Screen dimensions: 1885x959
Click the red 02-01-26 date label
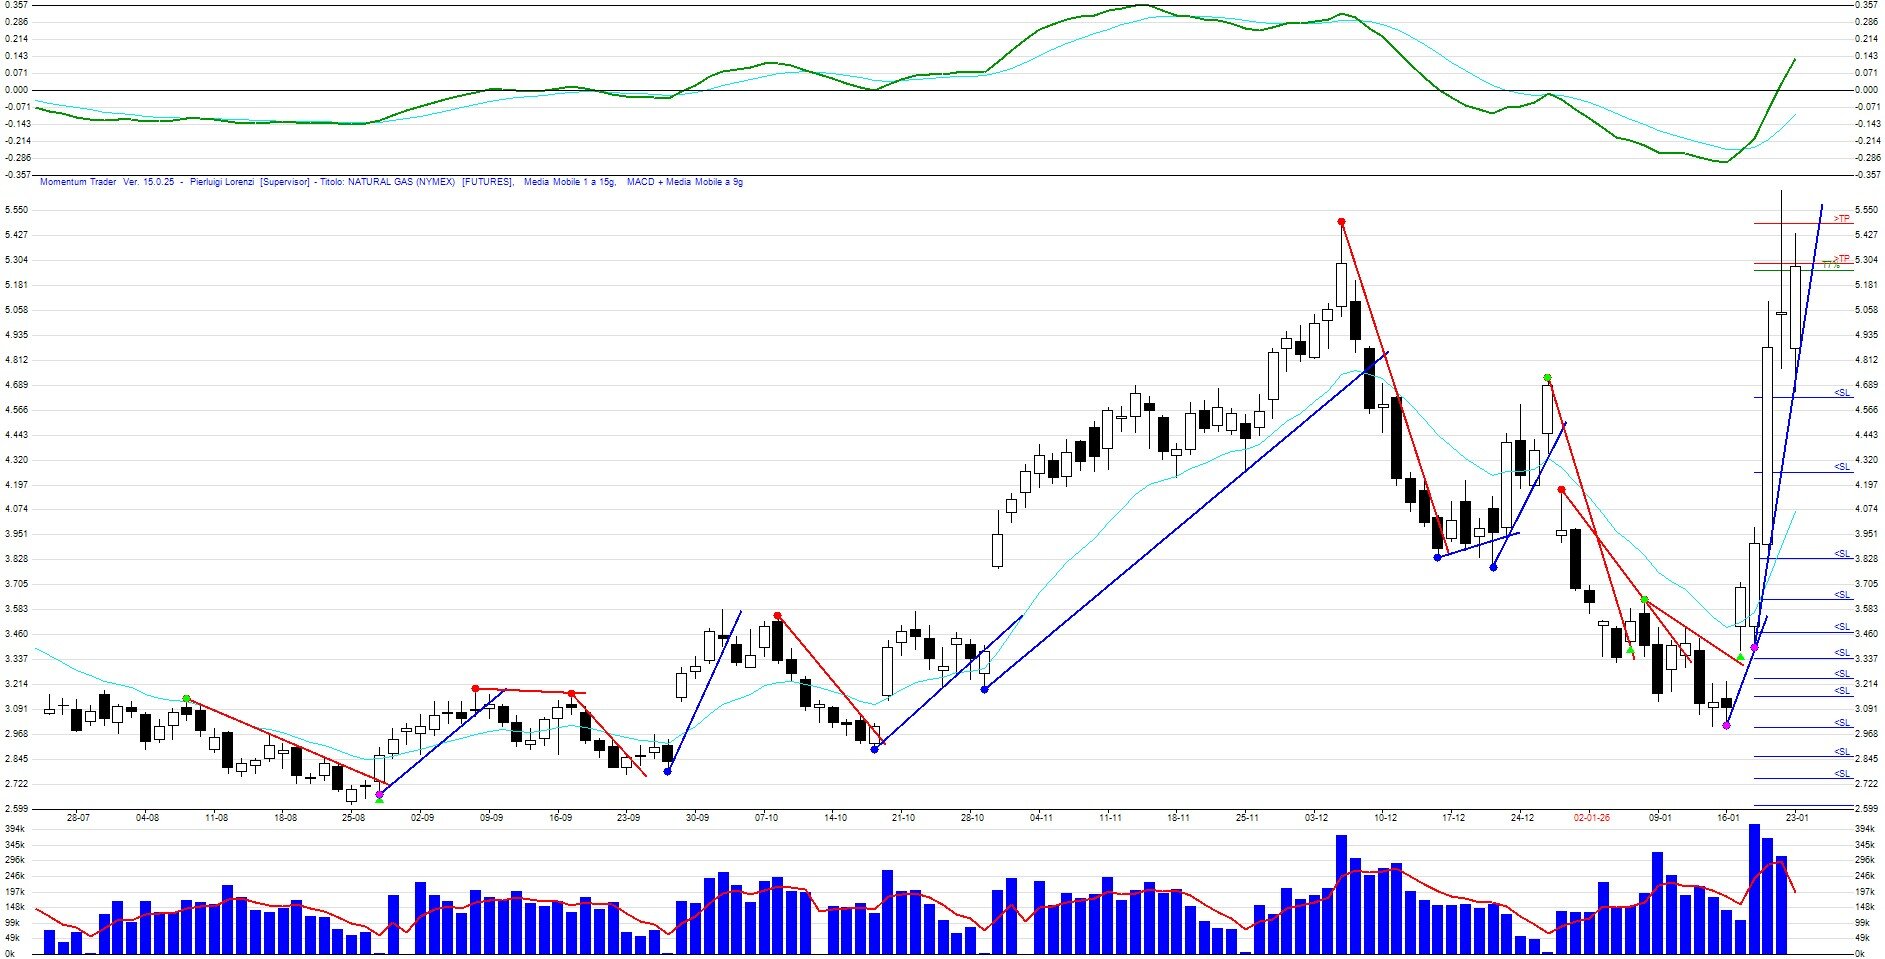(x=1591, y=817)
